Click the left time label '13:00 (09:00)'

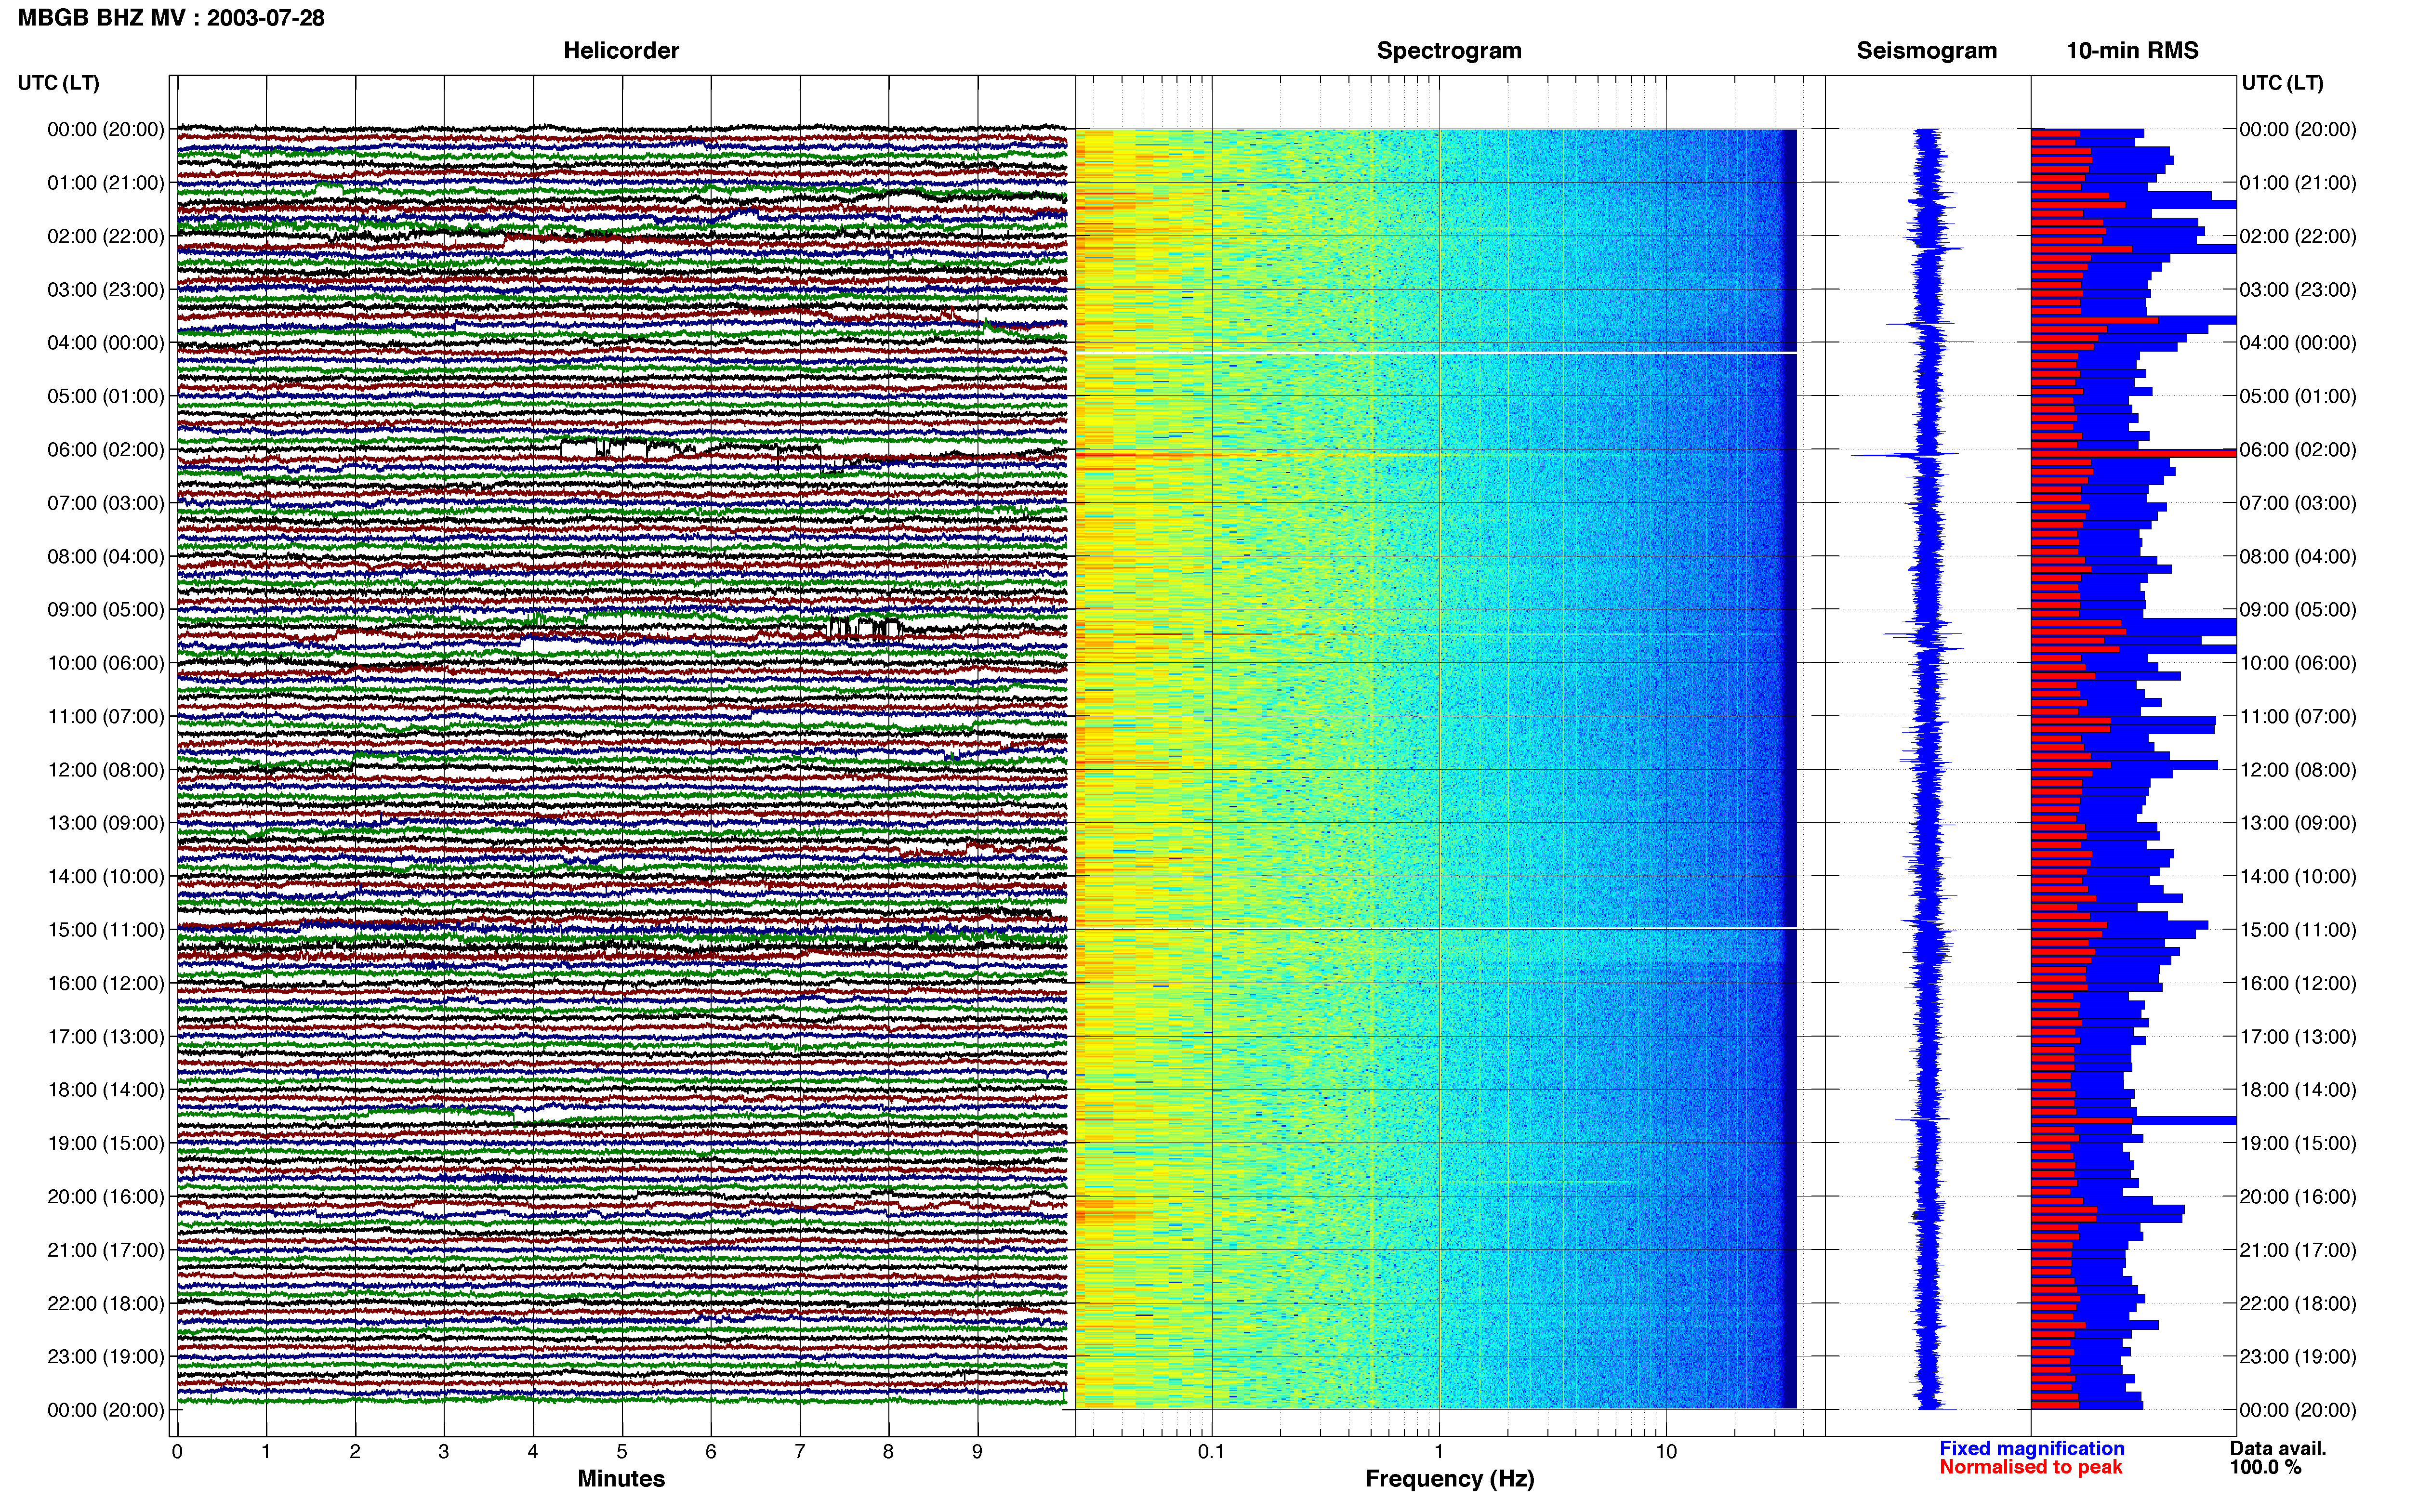coord(106,823)
